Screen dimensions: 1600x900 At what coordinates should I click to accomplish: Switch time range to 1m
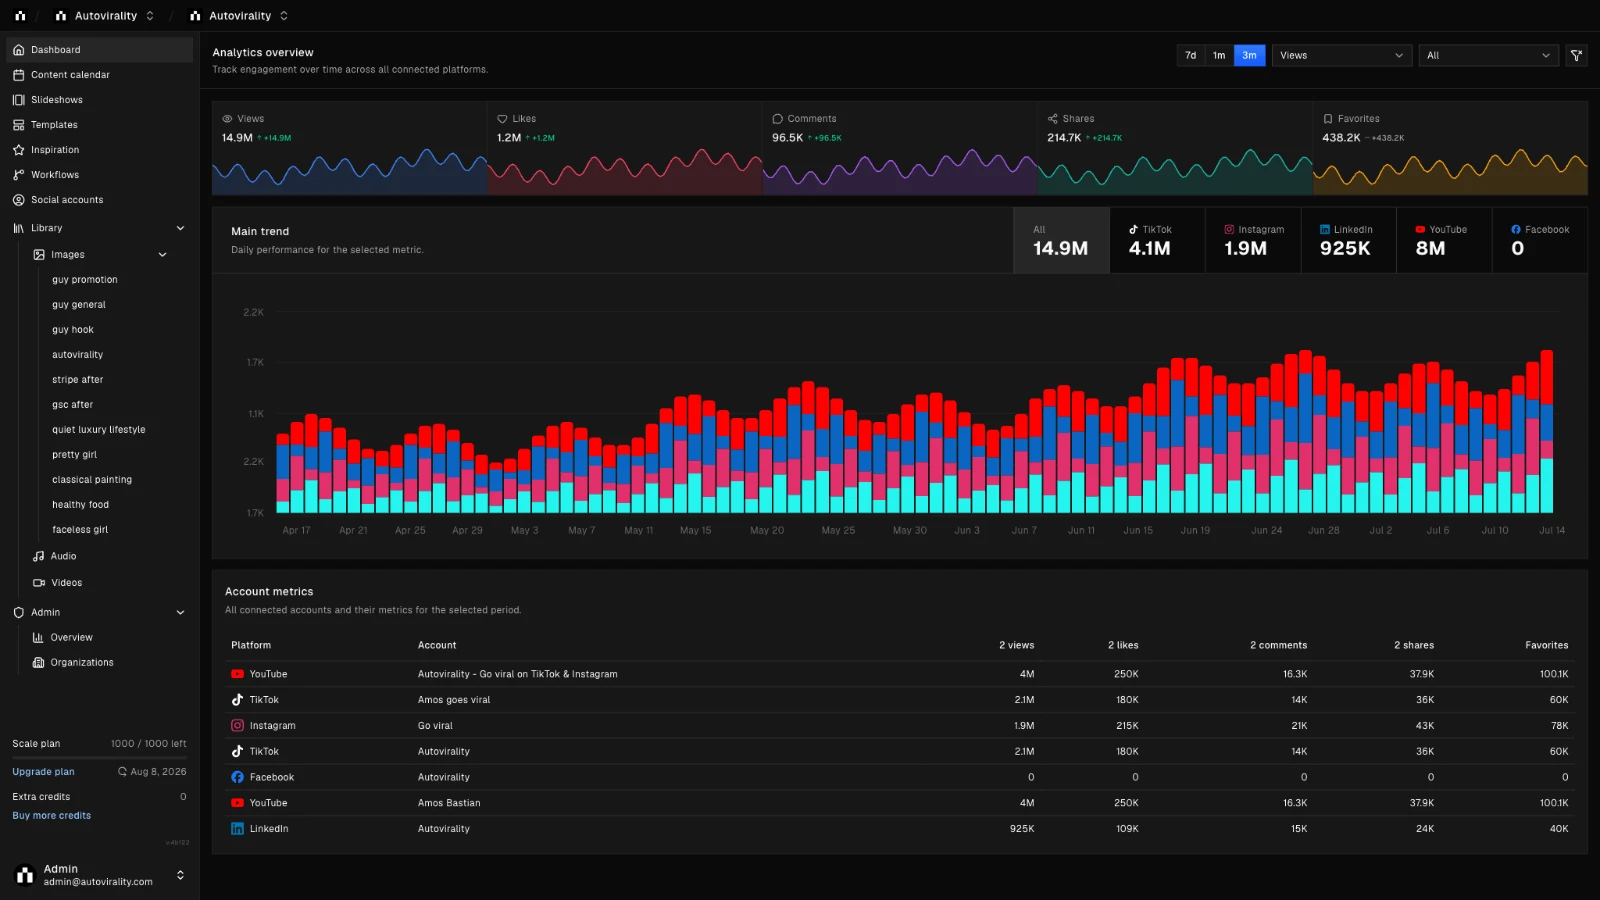tap(1219, 56)
